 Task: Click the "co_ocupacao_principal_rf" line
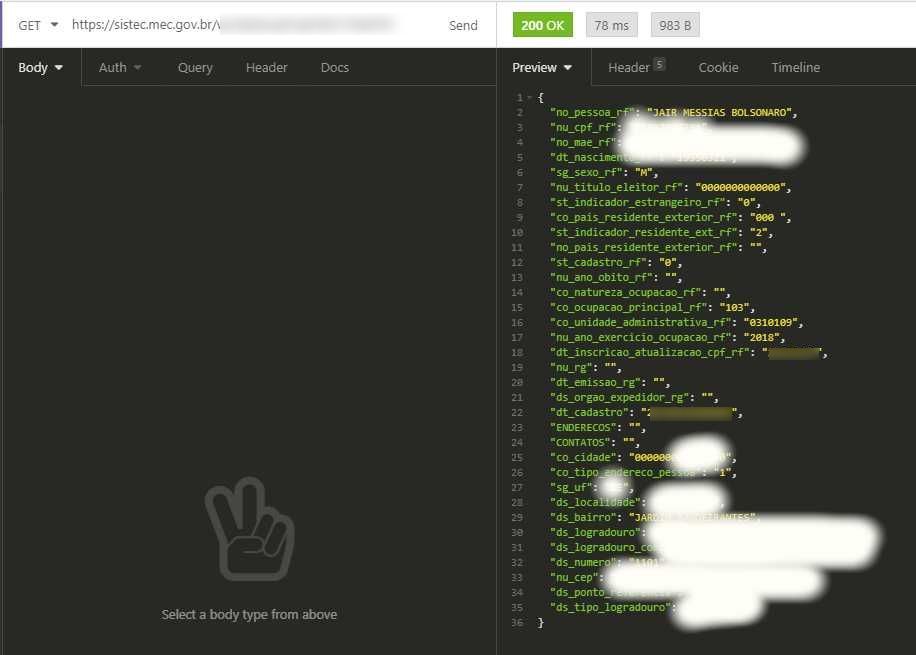point(653,307)
